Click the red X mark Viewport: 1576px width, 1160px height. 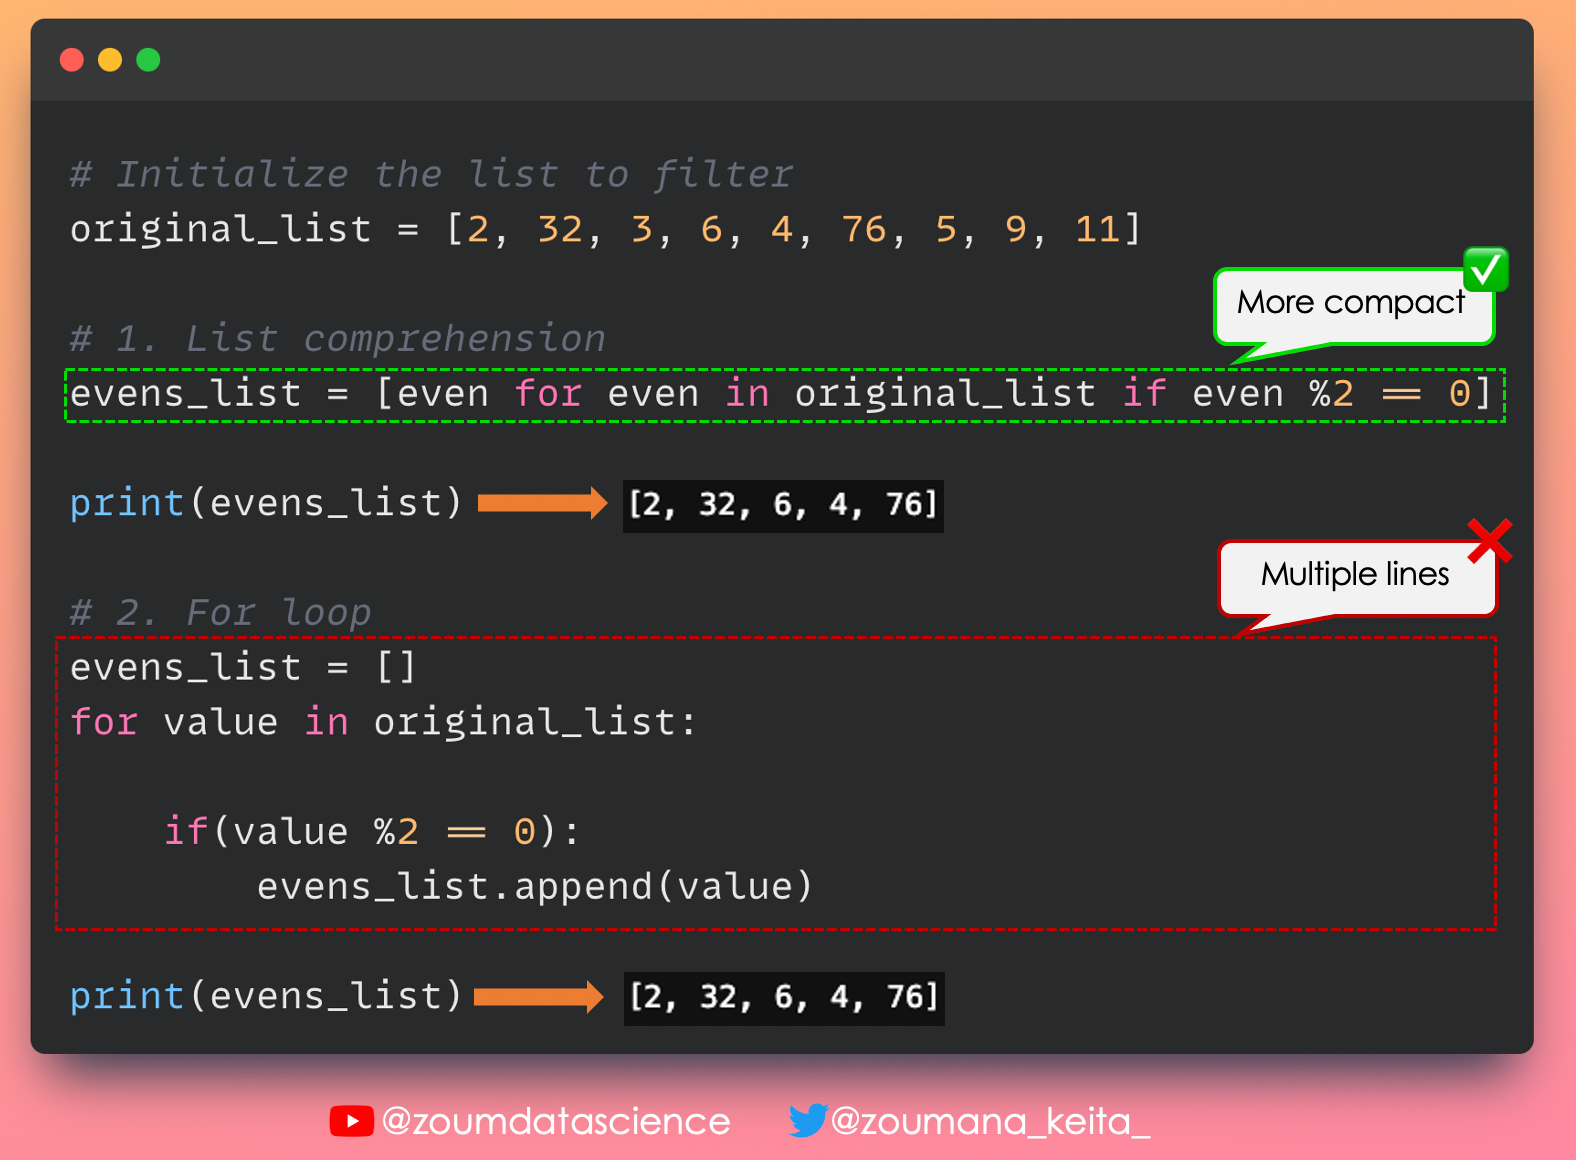point(1489,541)
